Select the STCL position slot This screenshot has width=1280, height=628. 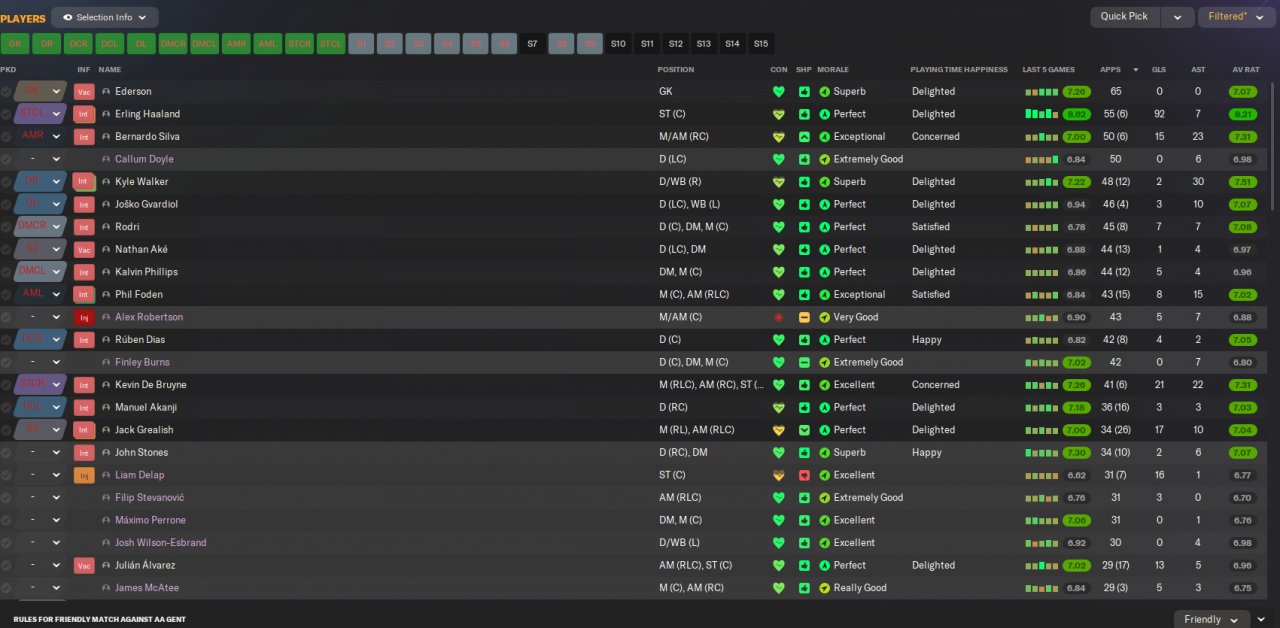(x=331, y=44)
